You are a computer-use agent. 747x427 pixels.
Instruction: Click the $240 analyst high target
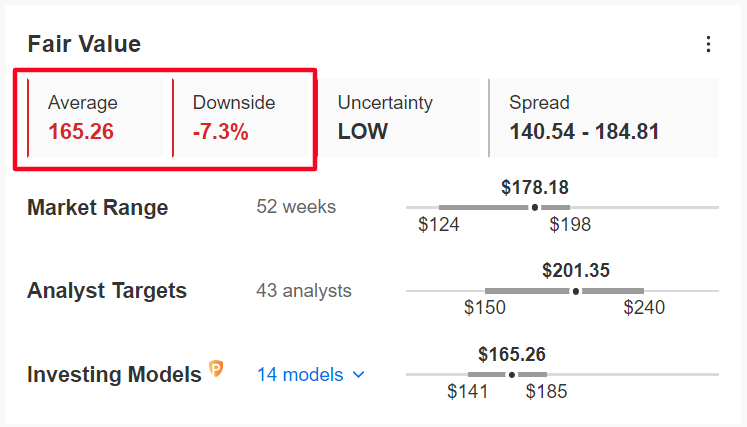(644, 307)
